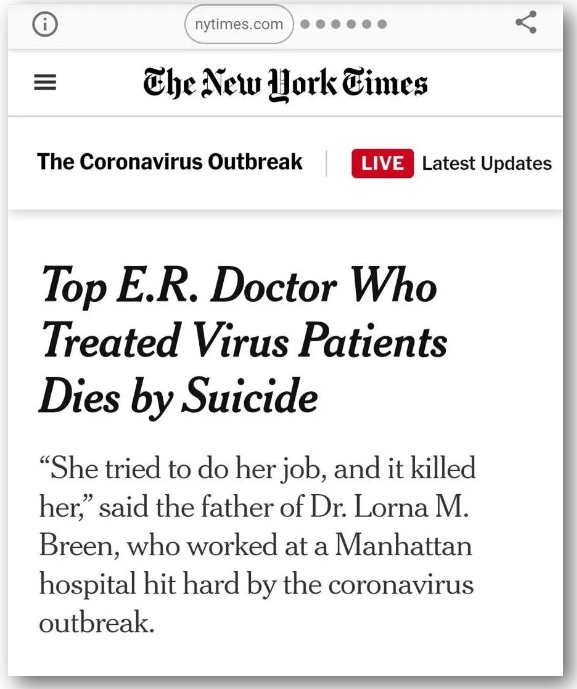Open the page info icon
This screenshot has width=577, height=689.
[45, 24]
